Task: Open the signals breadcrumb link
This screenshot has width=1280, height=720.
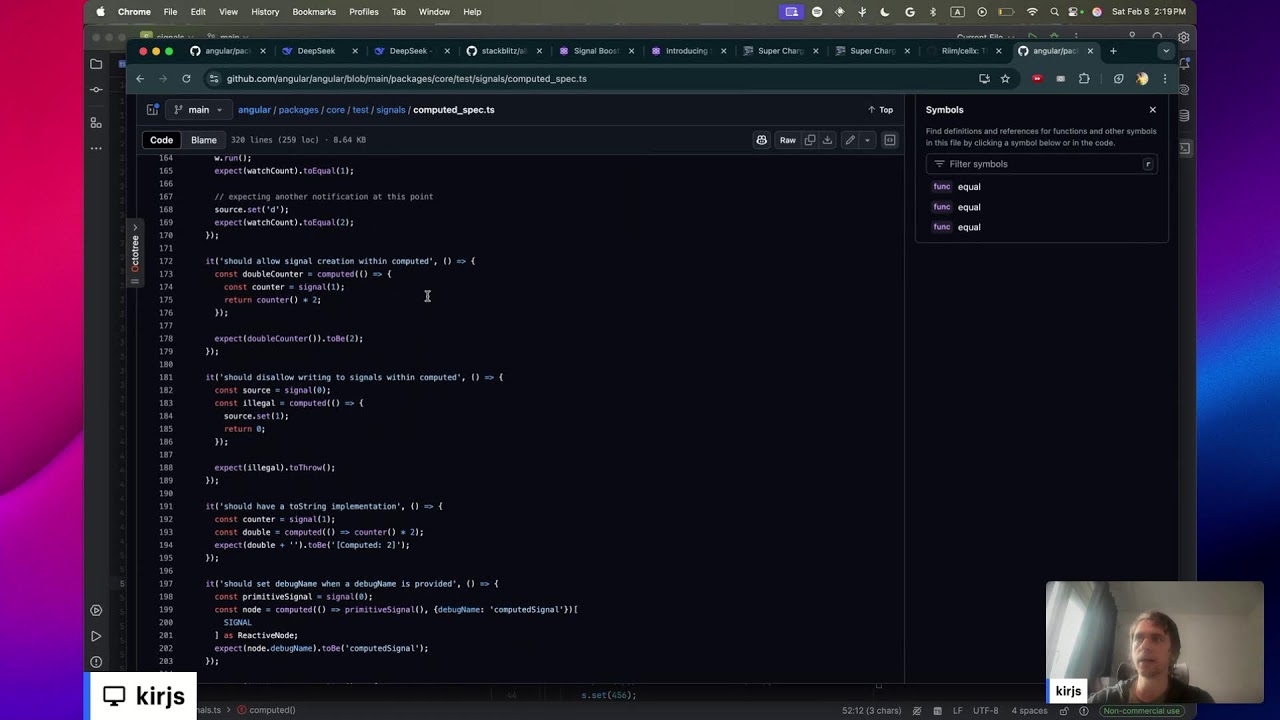Action: [x=390, y=110]
